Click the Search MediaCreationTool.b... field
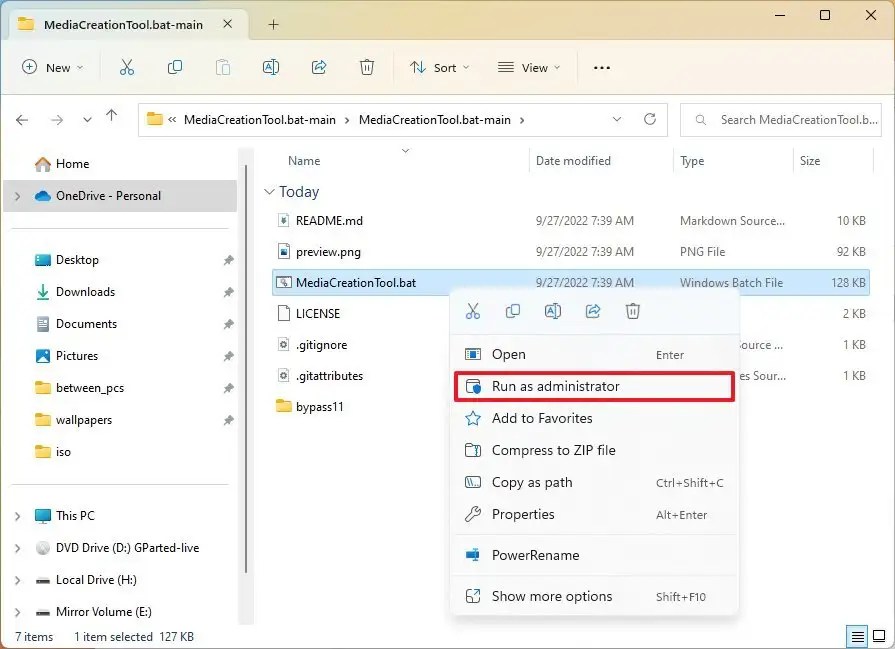Image resolution: width=895 pixels, height=649 pixels. point(780,120)
